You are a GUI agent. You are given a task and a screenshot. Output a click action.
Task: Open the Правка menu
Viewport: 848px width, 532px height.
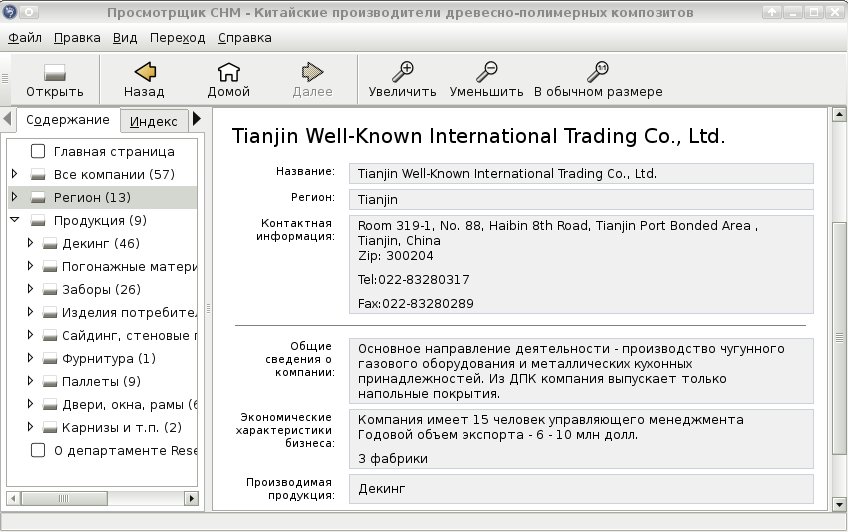pyautogui.click(x=77, y=38)
